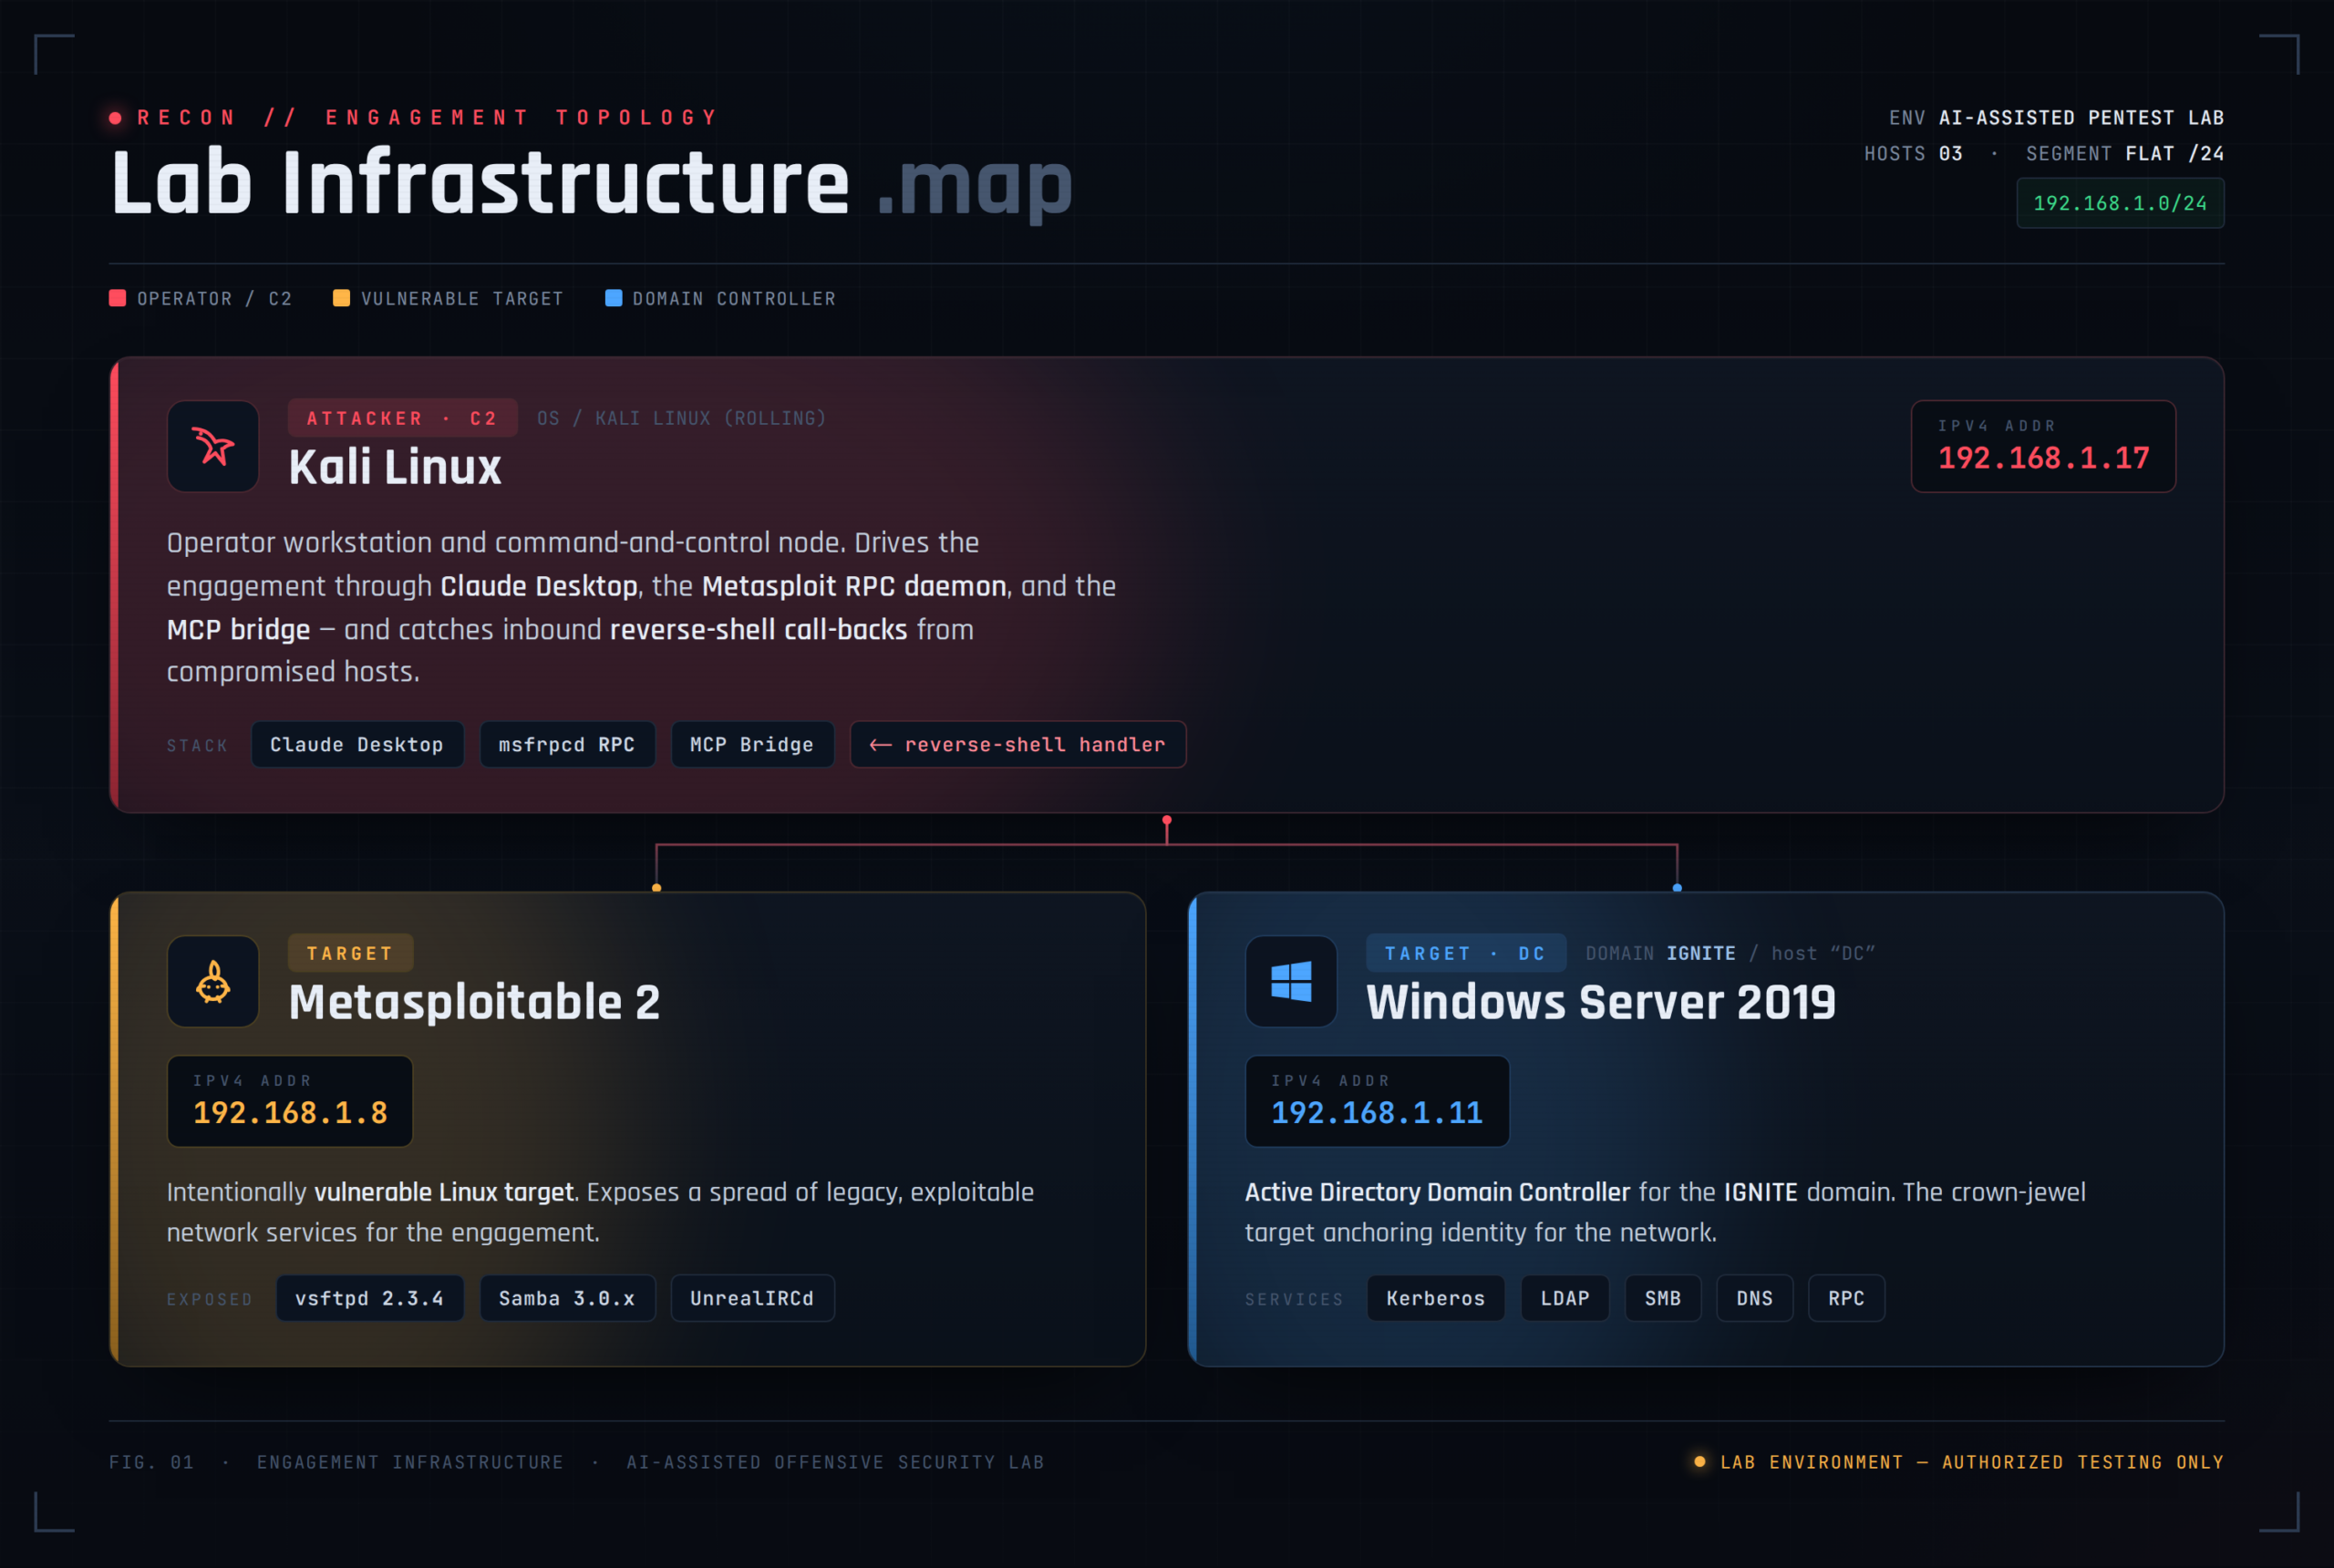Click the Kali IP address 192.168.1.17
The width and height of the screenshot is (2334, 1568).
2043,458
